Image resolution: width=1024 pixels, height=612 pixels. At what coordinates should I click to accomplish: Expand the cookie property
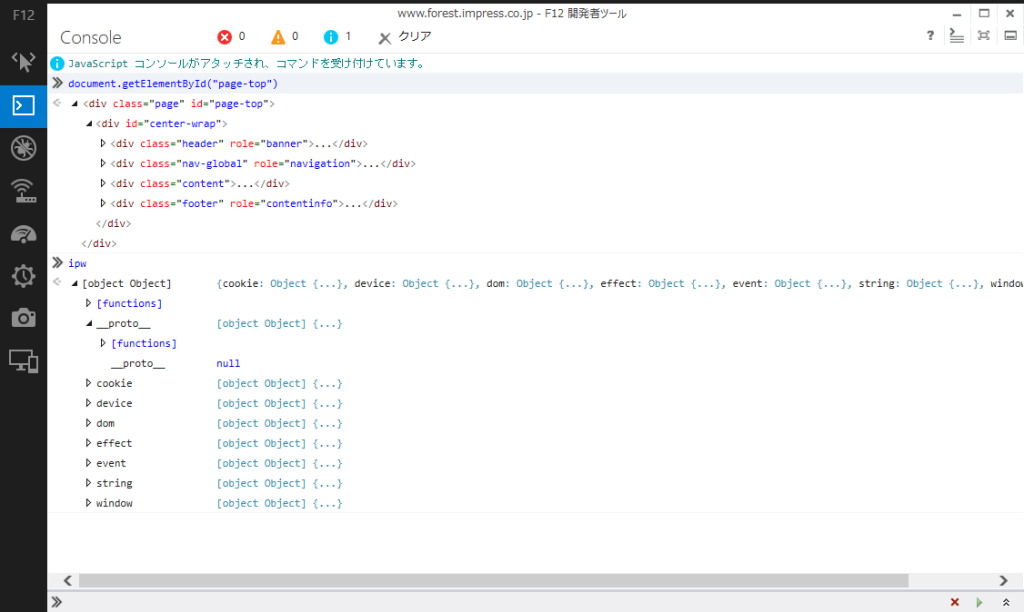point(88,383)
